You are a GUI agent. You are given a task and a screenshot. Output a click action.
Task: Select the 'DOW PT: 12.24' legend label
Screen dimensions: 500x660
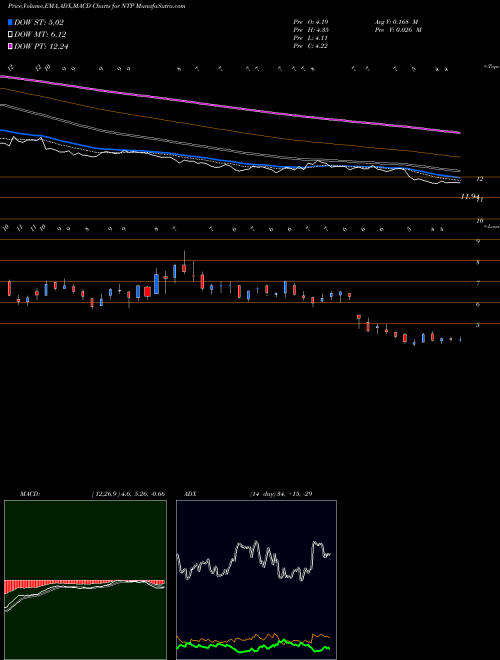click(x=41, y=46)
